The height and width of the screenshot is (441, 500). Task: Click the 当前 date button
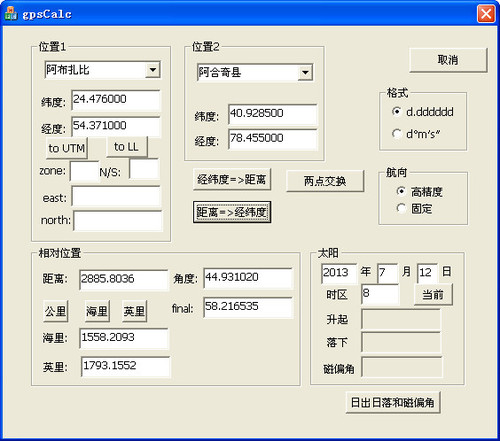click(433, 294)
